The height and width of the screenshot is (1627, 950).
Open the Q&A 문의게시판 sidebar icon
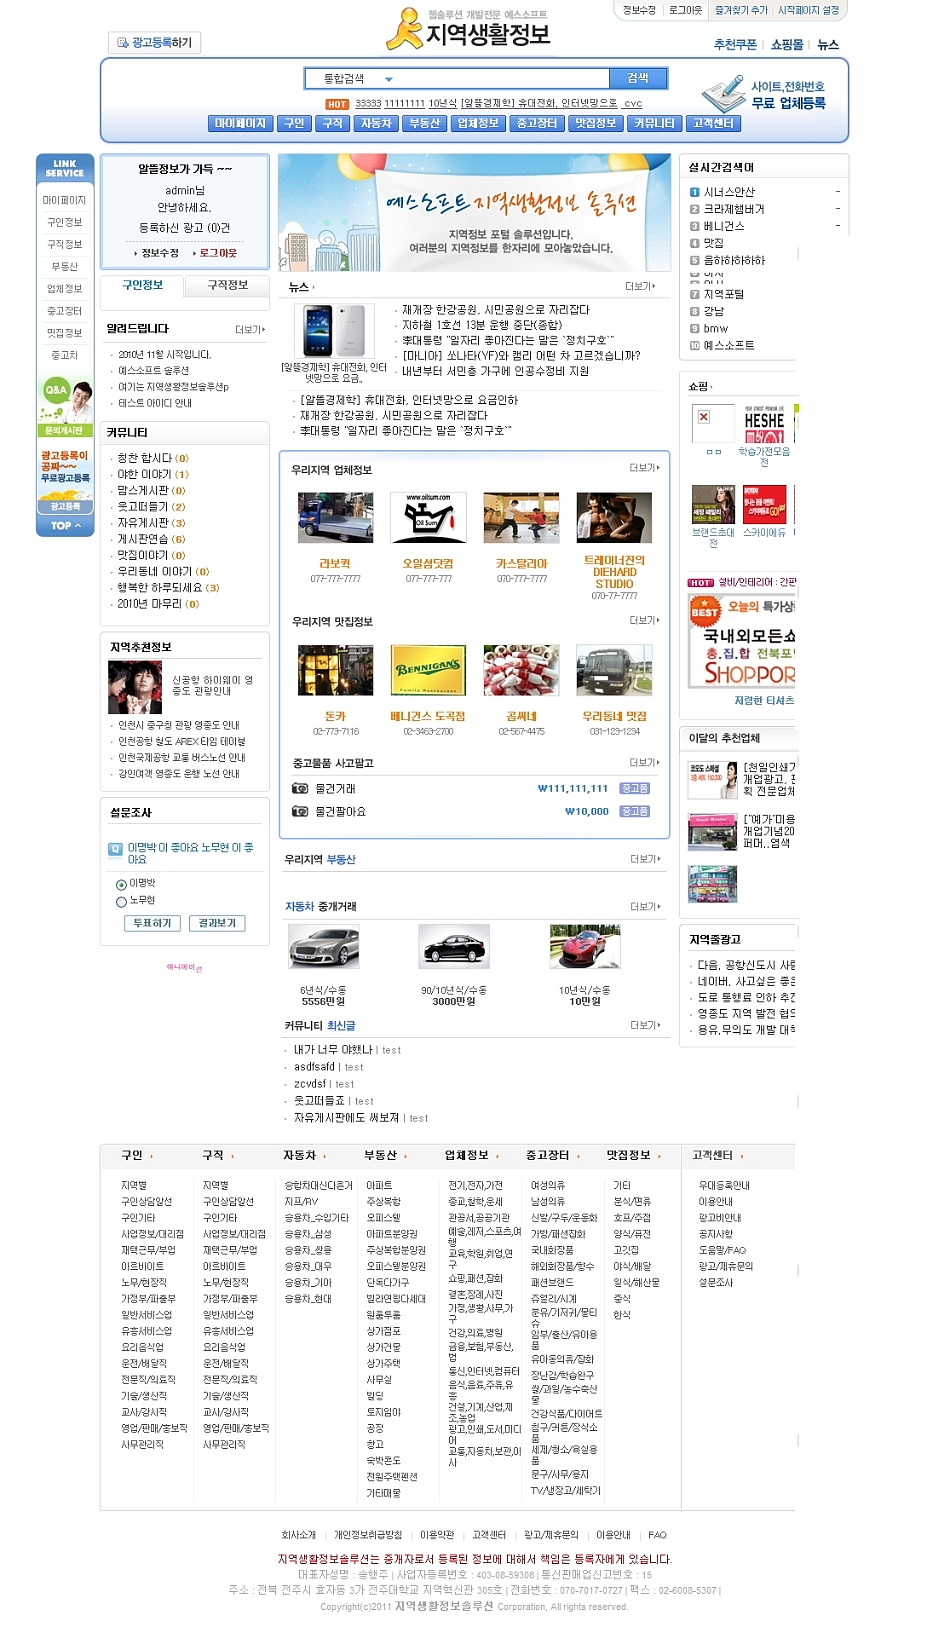click(x=64, y=404)
